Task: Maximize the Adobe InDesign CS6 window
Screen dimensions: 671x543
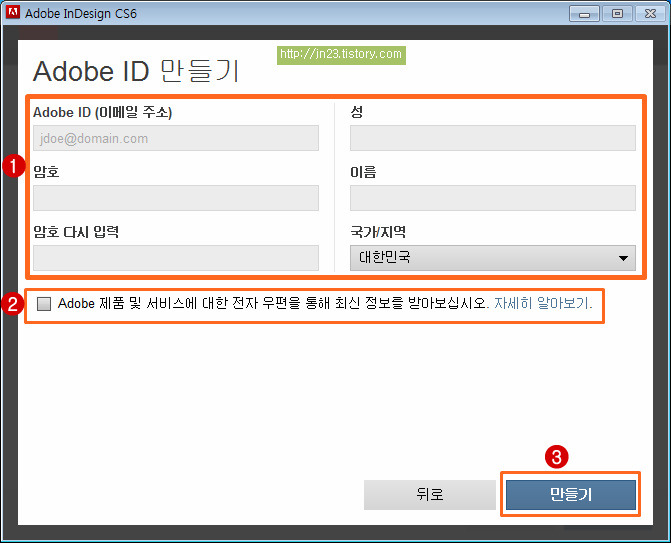Action: click(617, 14)
